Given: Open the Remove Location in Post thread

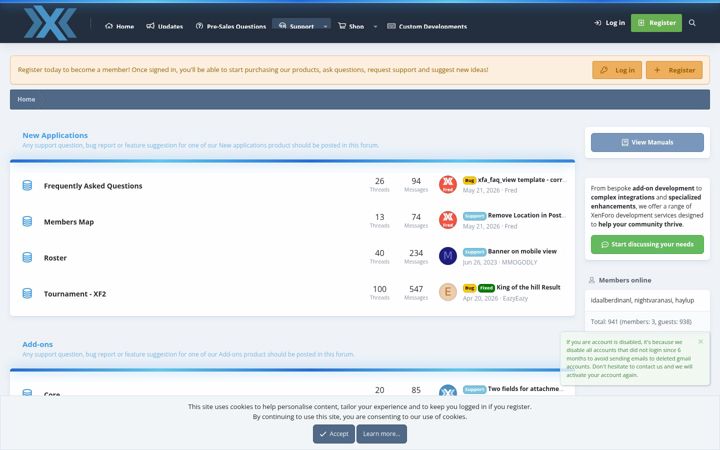Looking at the screenshot, I should 527,215.
